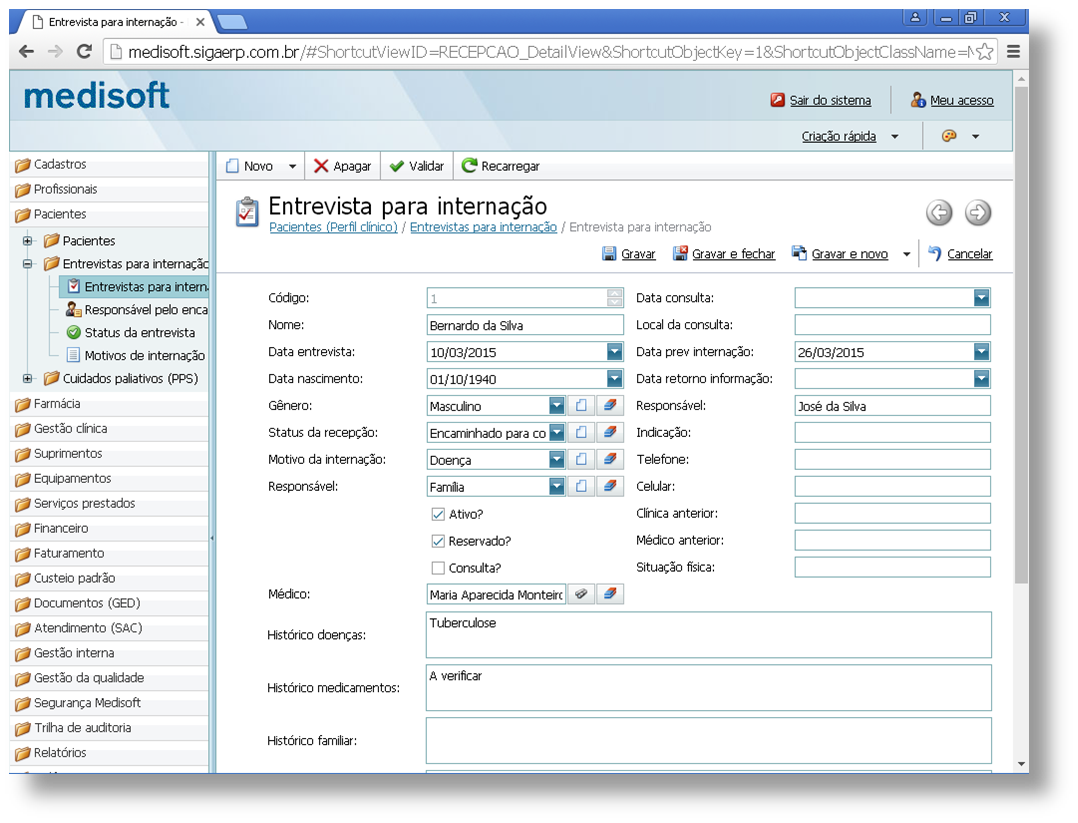The height and width of the screenshot is (823, 1078).
Task: Click Cancelar
Action: (x=969, y=254)
